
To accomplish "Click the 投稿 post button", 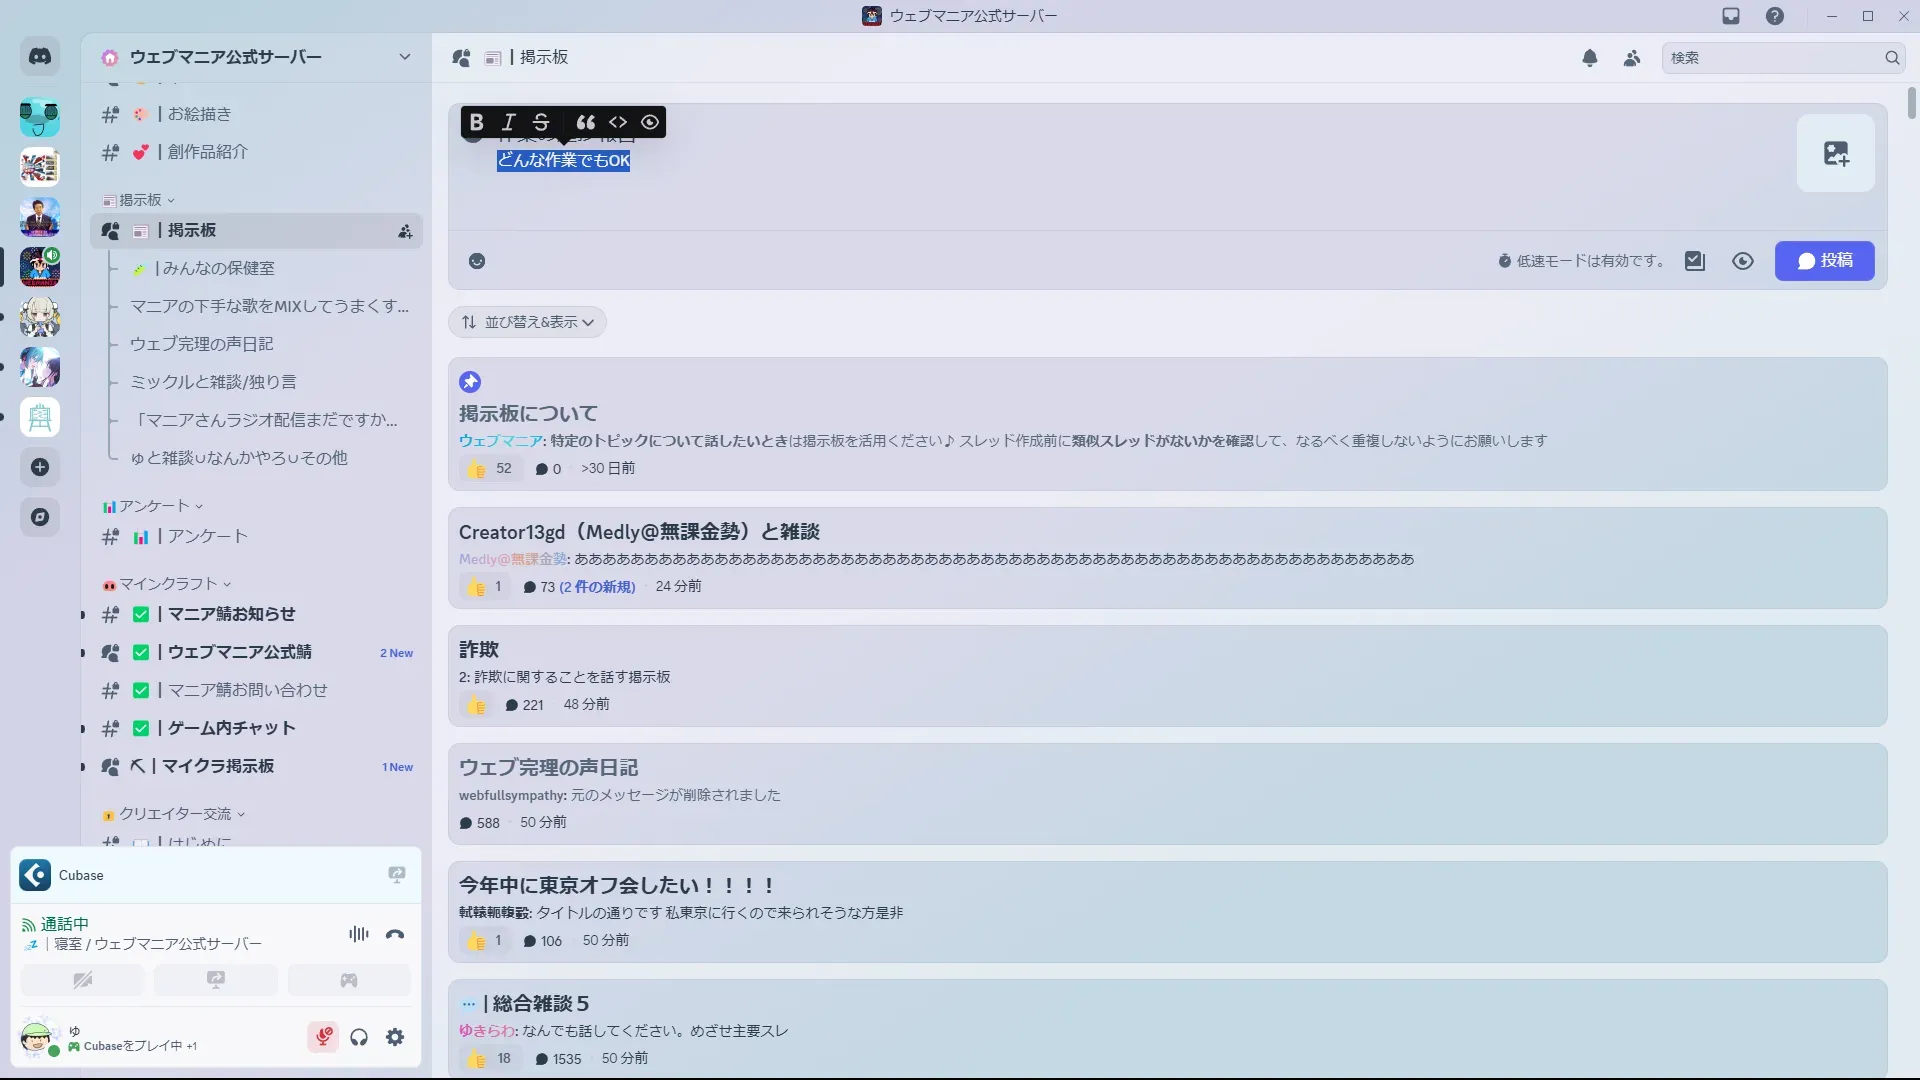I will 1824,261.
